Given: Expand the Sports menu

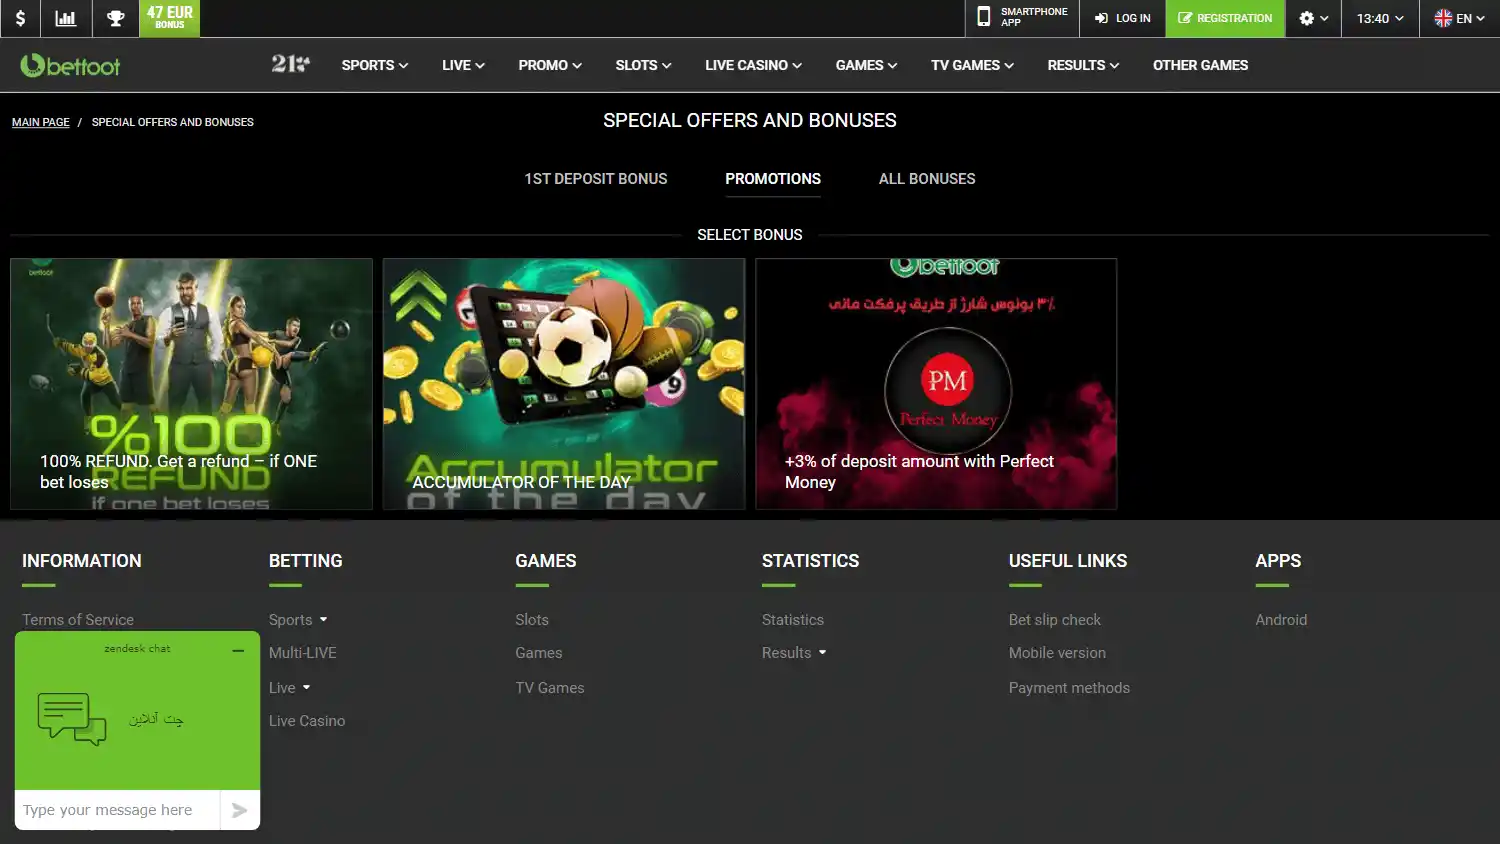Looking at the screenshot, I should click(375, 65).
